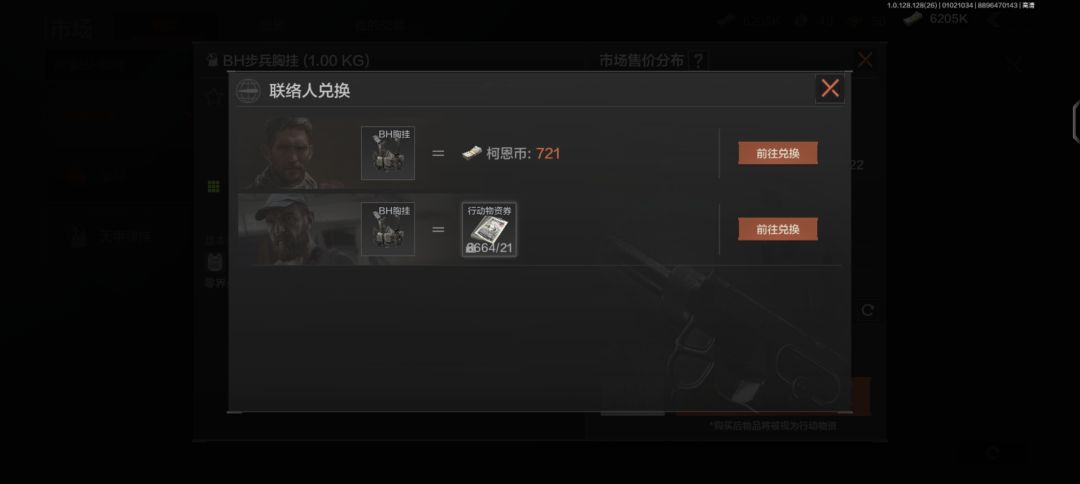The width and height of the screenshot is (1080, 484).
Task: Select the BH胸挂 item in second row
Action: 388,229
